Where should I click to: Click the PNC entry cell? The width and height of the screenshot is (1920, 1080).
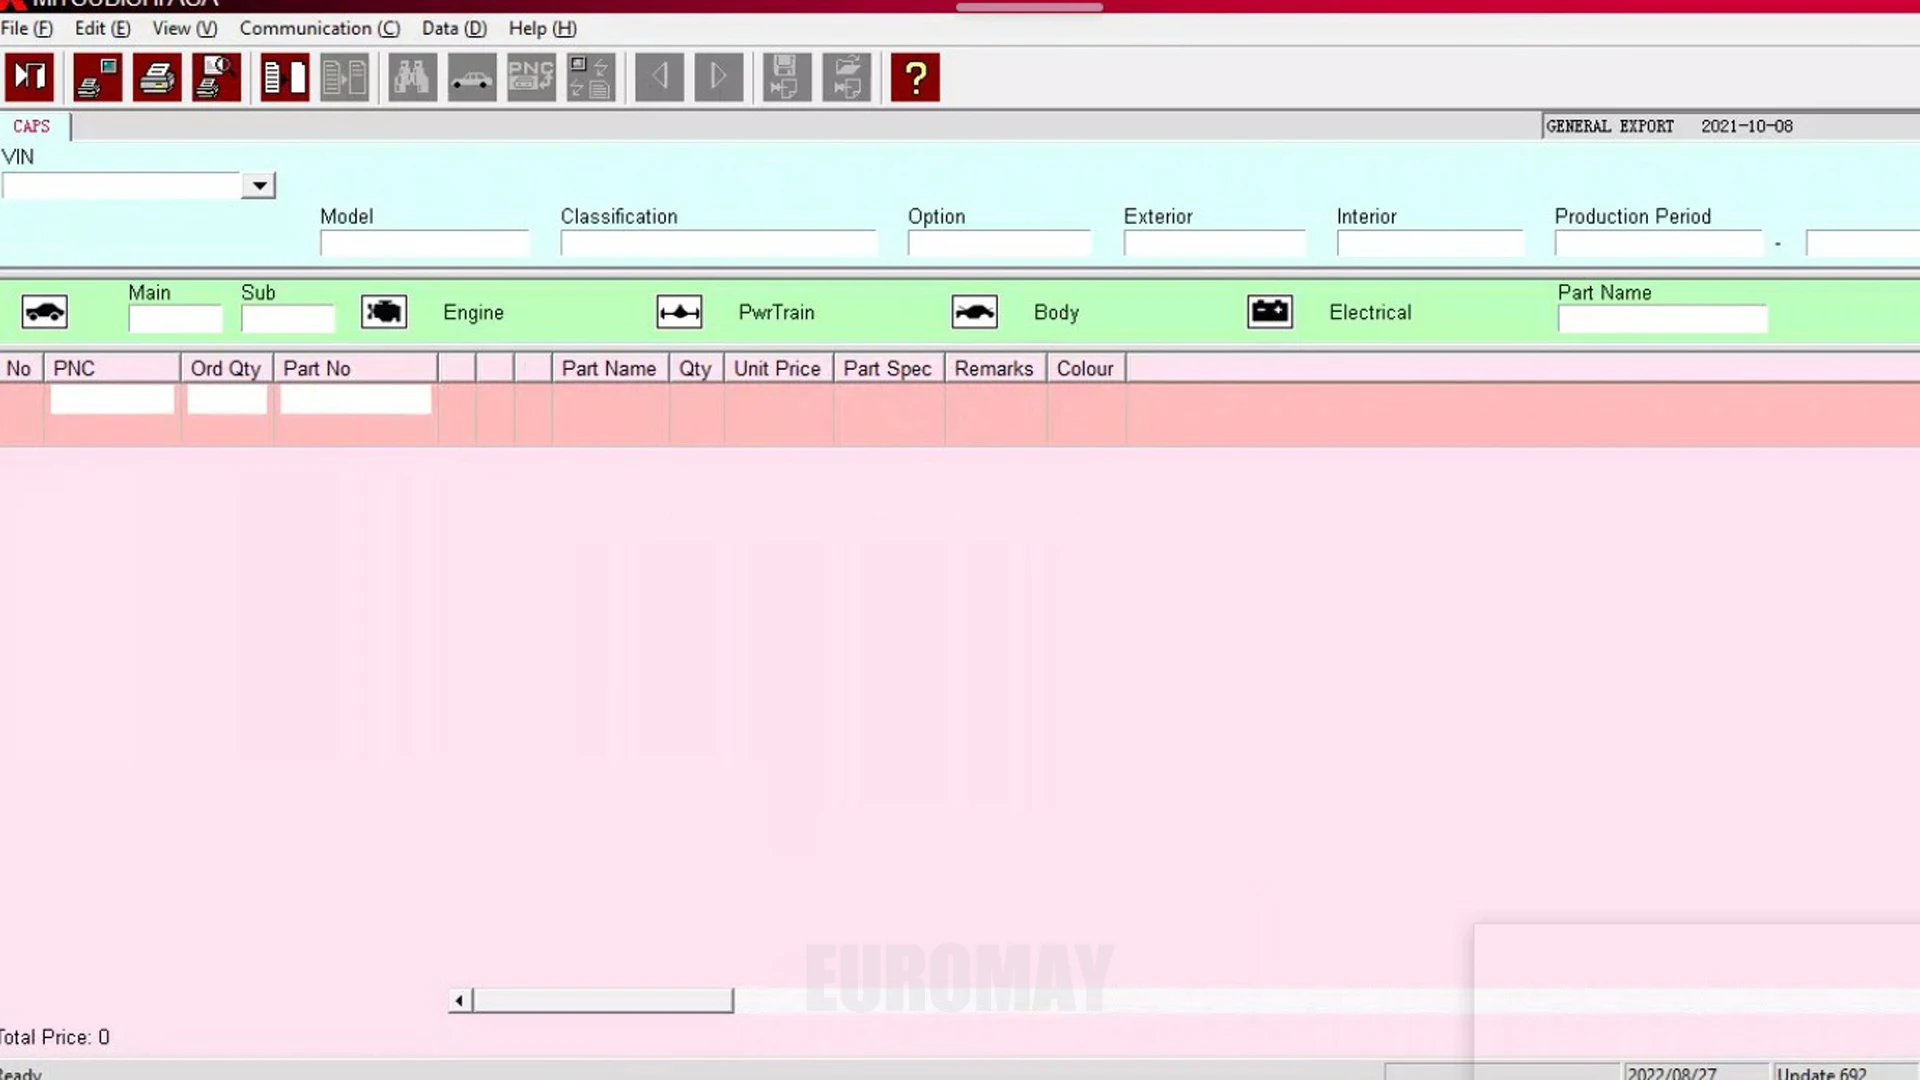pos(112,400)
